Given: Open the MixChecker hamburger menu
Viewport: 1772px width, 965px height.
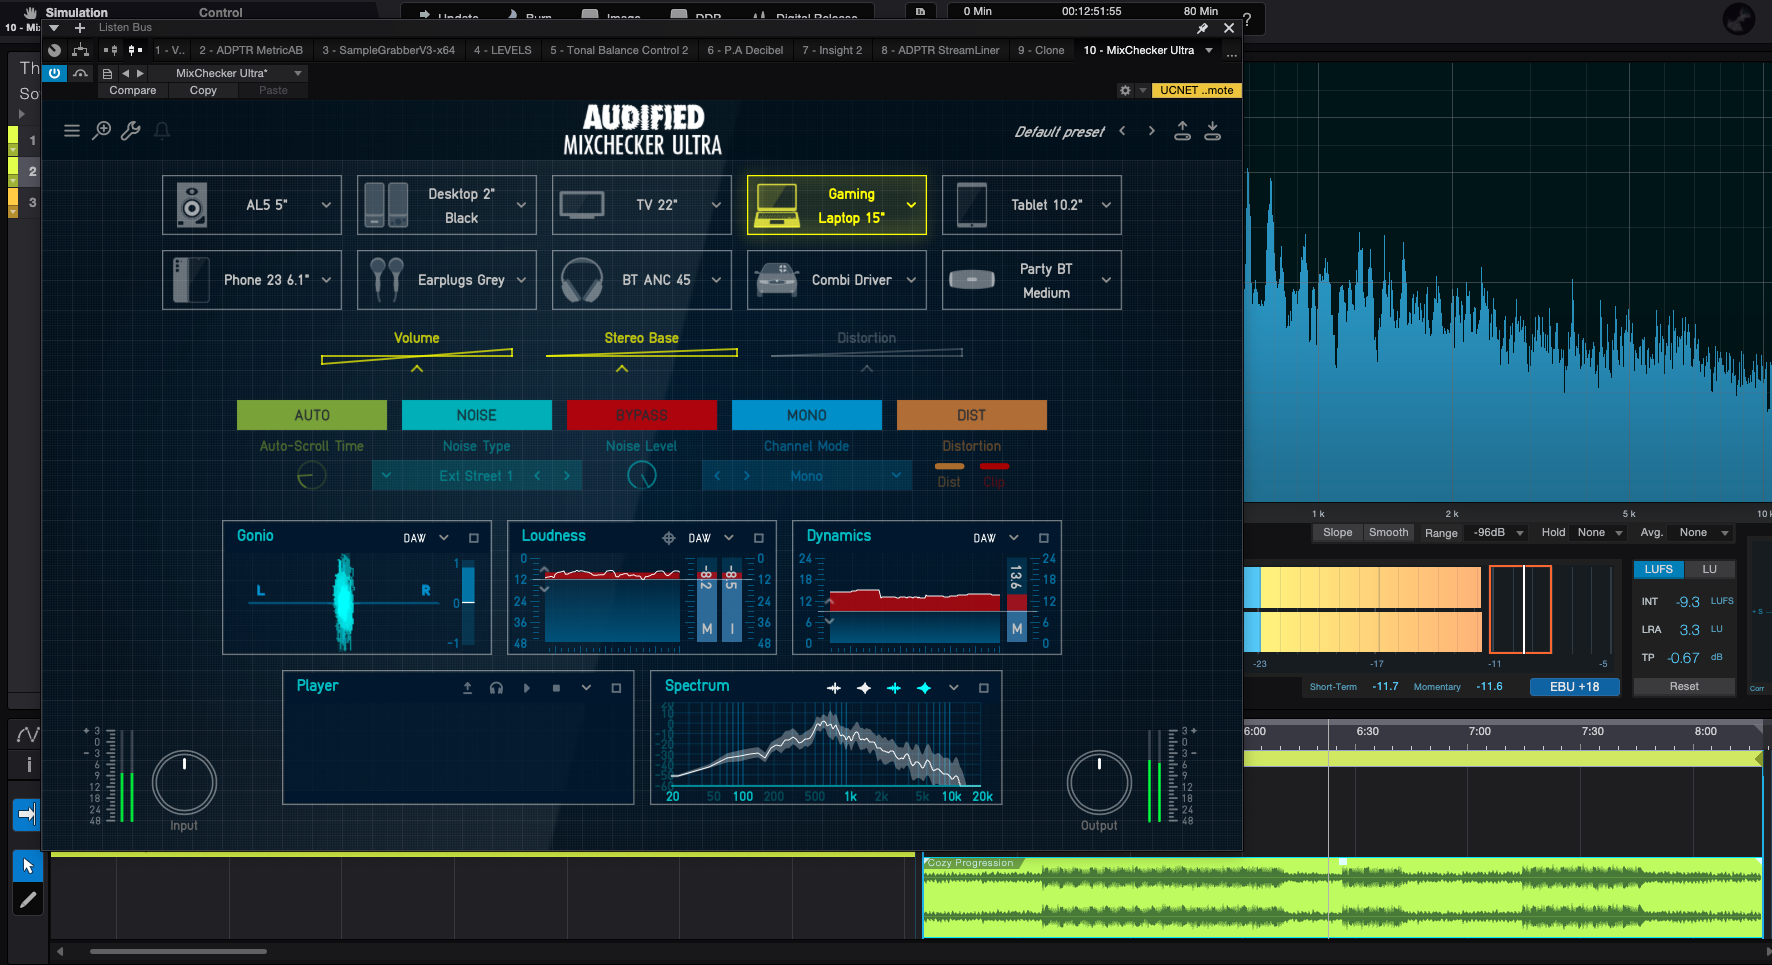Looking at the screenshot, I should pos(72,131).
